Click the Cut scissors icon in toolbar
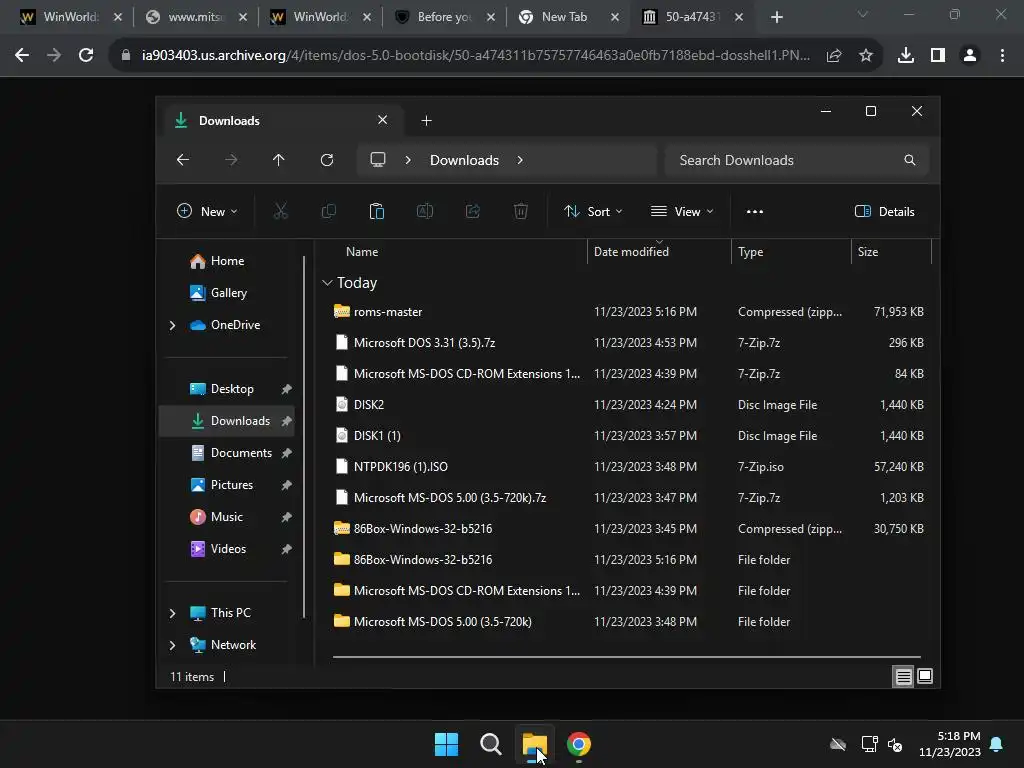The height and width of the screenshot is (768, 1024). click(280, 211)
